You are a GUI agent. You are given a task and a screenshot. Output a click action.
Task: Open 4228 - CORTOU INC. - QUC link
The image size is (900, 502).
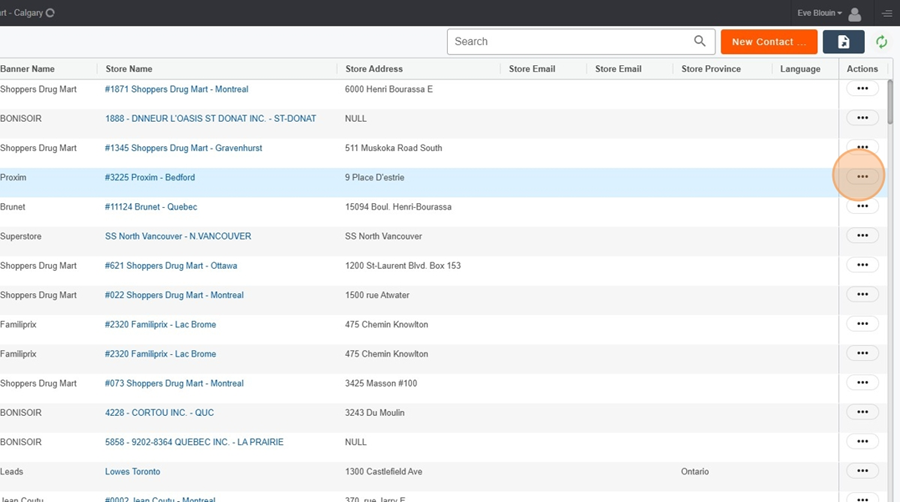tap(159, 413)
